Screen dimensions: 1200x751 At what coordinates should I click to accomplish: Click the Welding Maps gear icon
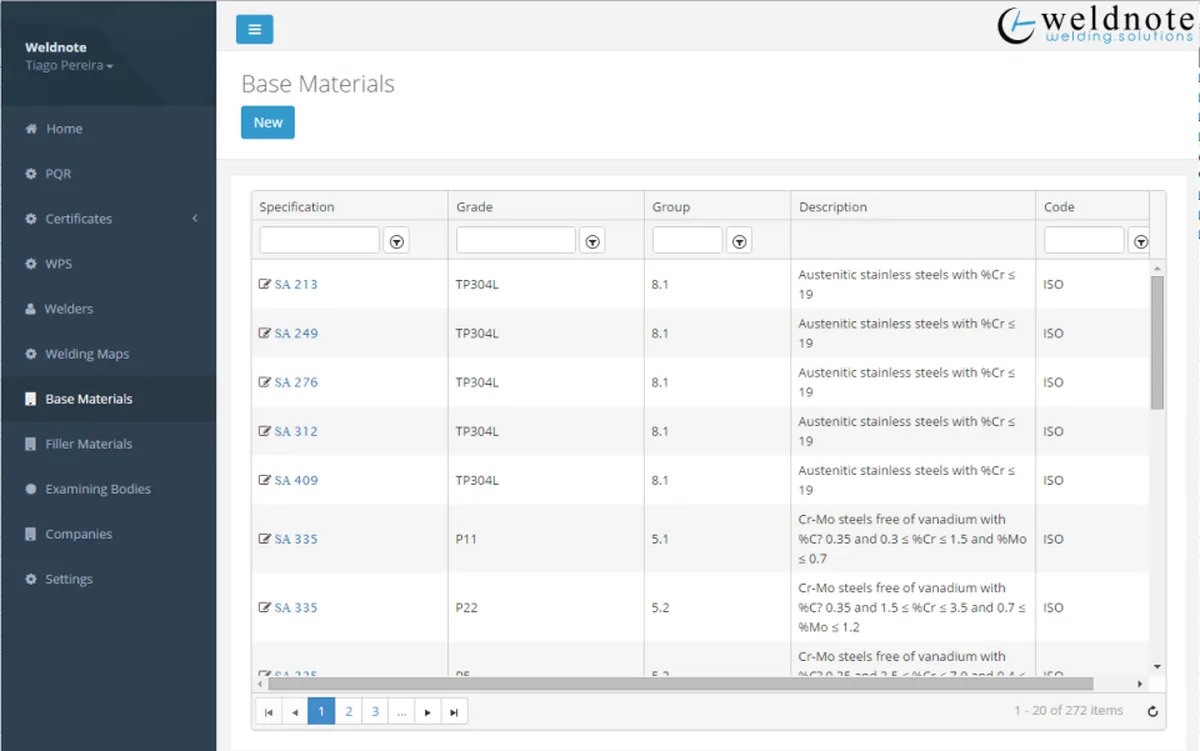(x=31, y=354)
